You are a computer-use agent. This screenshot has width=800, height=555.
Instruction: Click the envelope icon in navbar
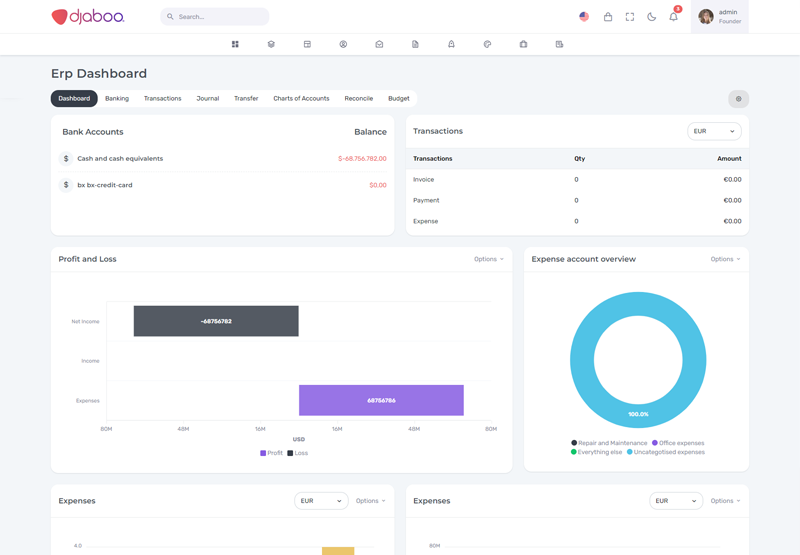379,44
